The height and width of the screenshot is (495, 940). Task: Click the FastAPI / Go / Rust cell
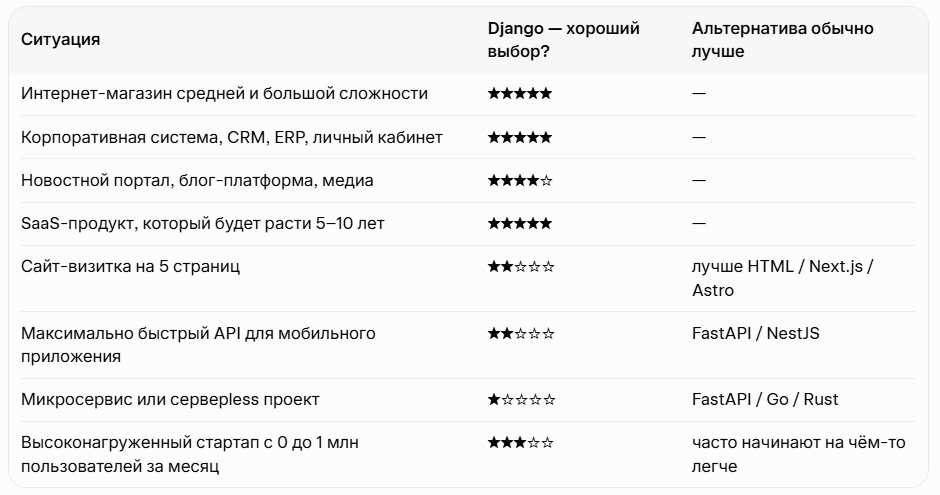(x=765, y=400)
